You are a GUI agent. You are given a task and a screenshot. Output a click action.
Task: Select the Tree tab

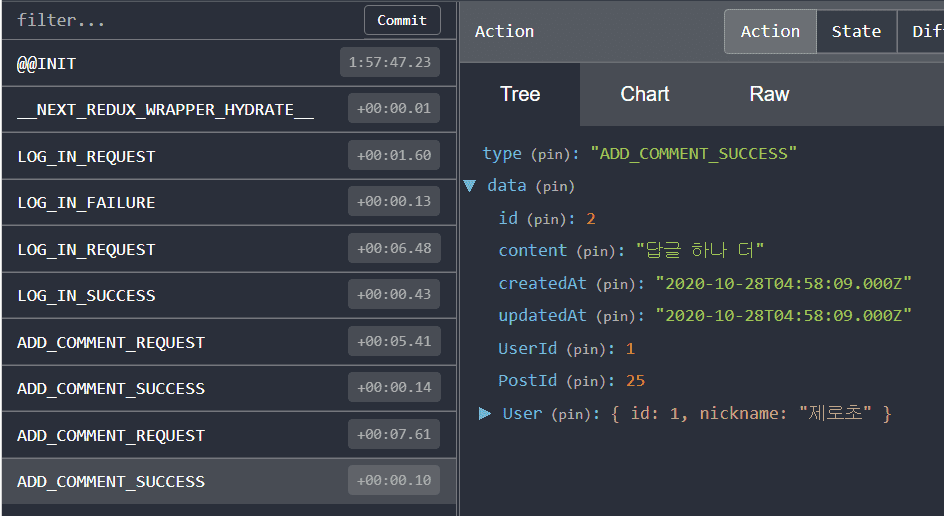point(520,94)
